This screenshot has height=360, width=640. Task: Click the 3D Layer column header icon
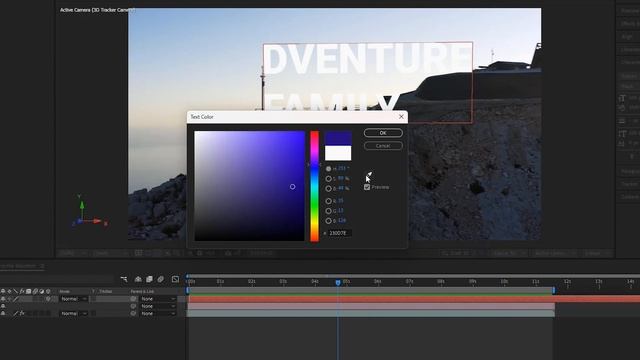(48, 291)
